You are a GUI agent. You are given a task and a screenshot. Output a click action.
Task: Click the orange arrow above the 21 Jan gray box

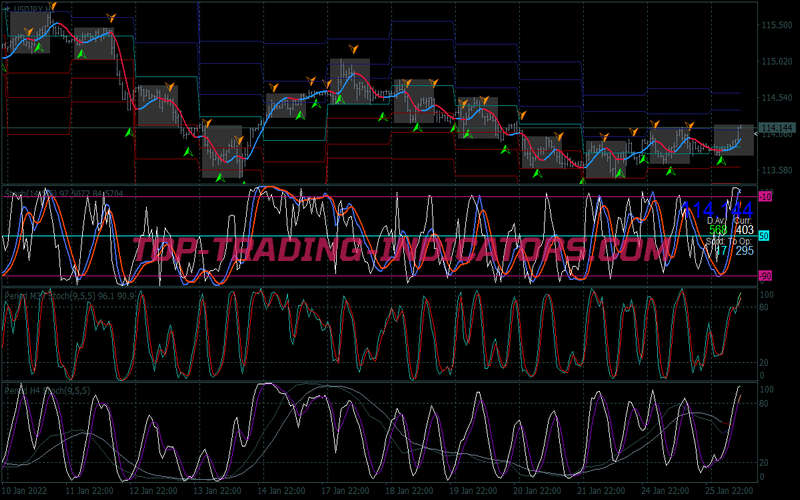[604, 137]
